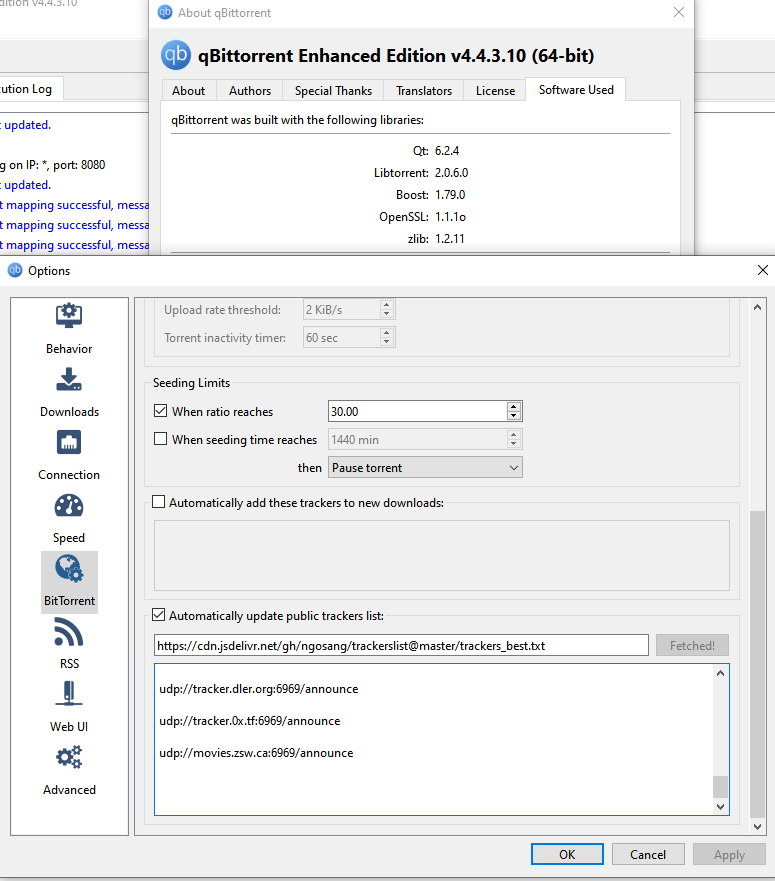This screenshot has height=881, width=775.
Task: Click the Libtorrent version 2.0.6.0
Action: coord(451,172)
